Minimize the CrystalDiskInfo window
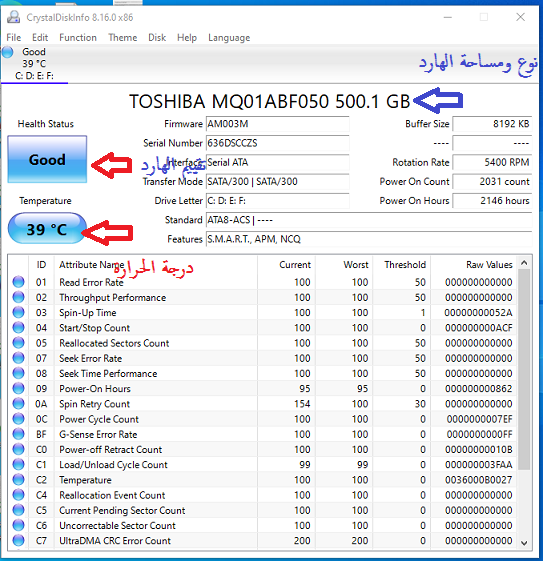 [448, 17]
